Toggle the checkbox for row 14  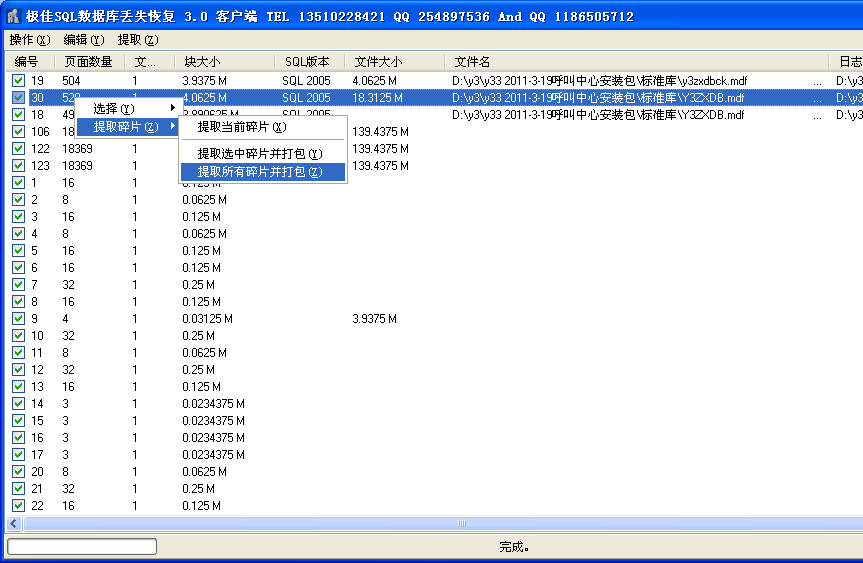point(18,403)
